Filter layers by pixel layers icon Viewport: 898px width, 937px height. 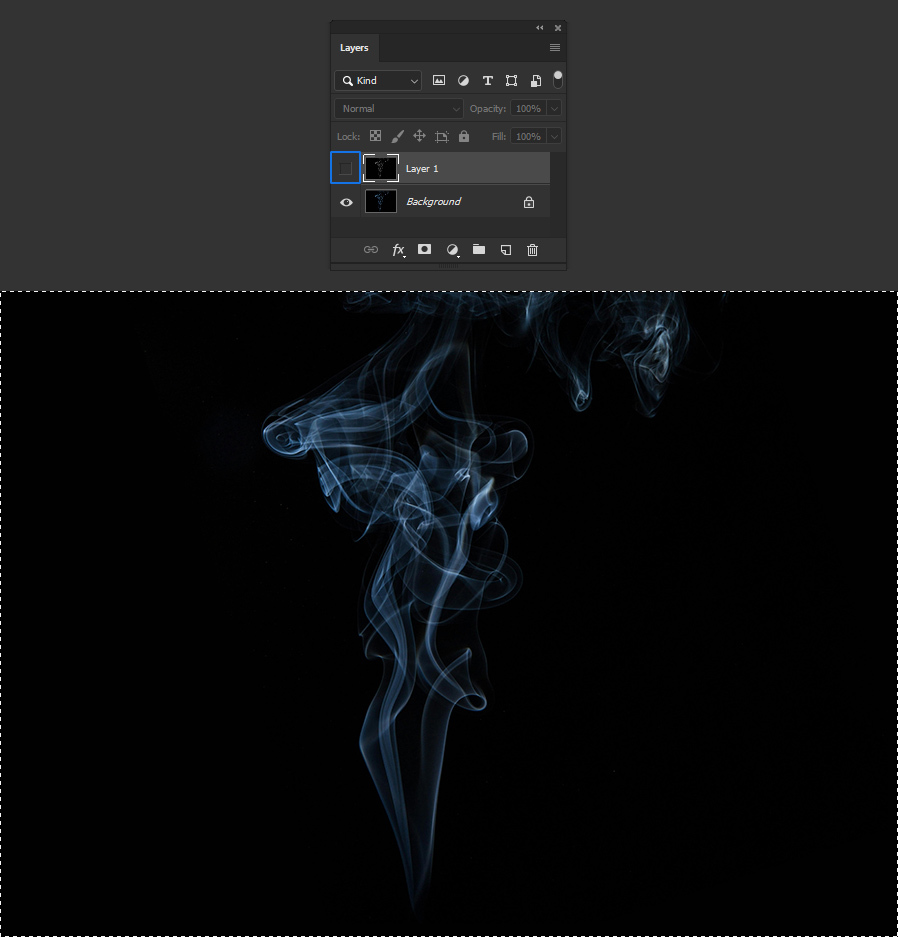tap(439, 80)
